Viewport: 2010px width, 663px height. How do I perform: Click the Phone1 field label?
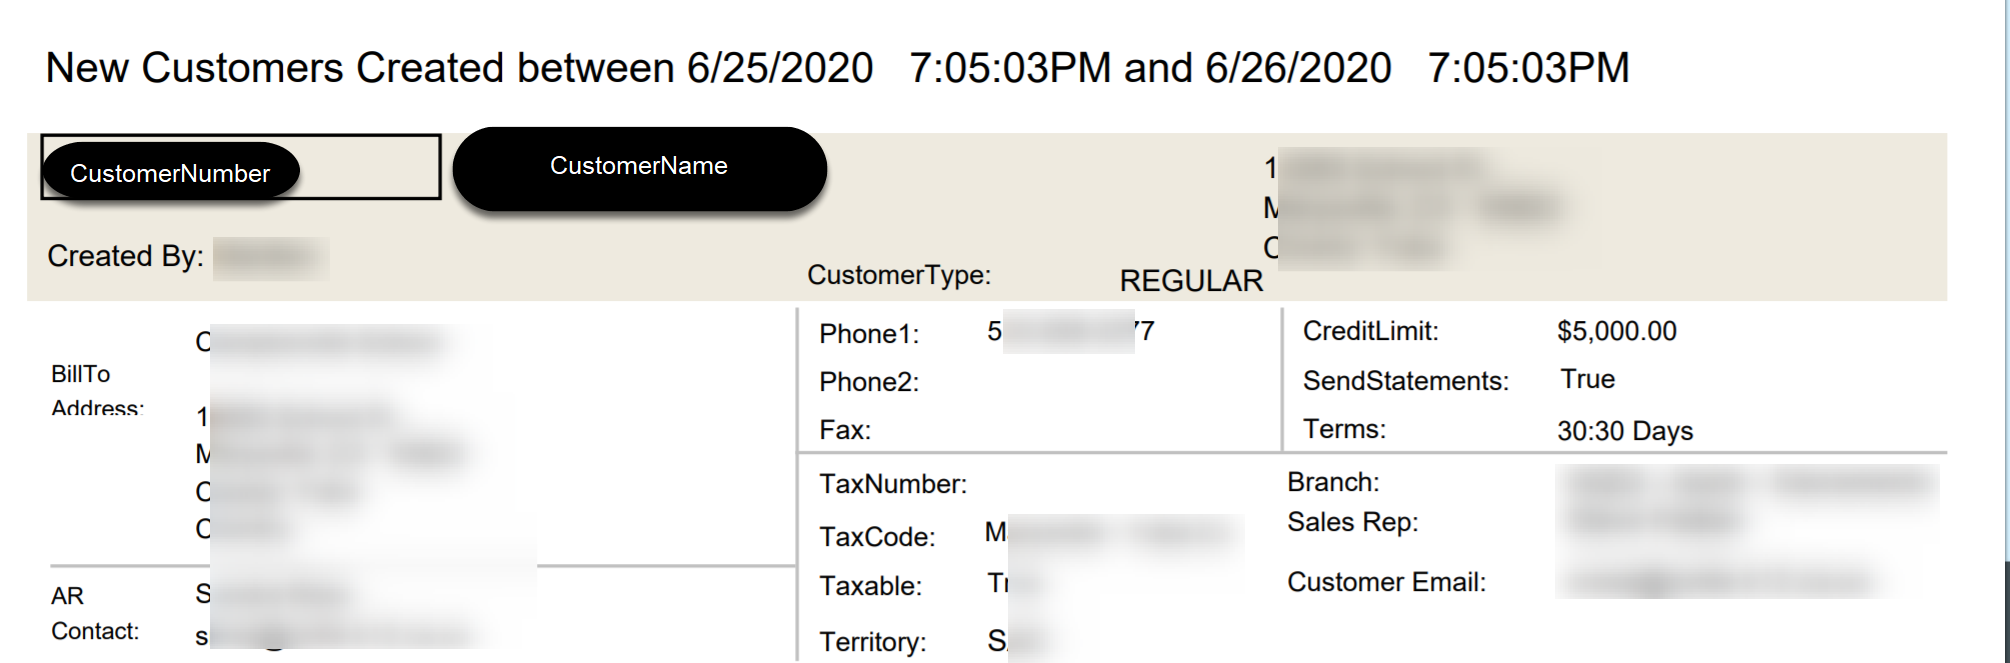pyautogui.click(x=869, y=334)
